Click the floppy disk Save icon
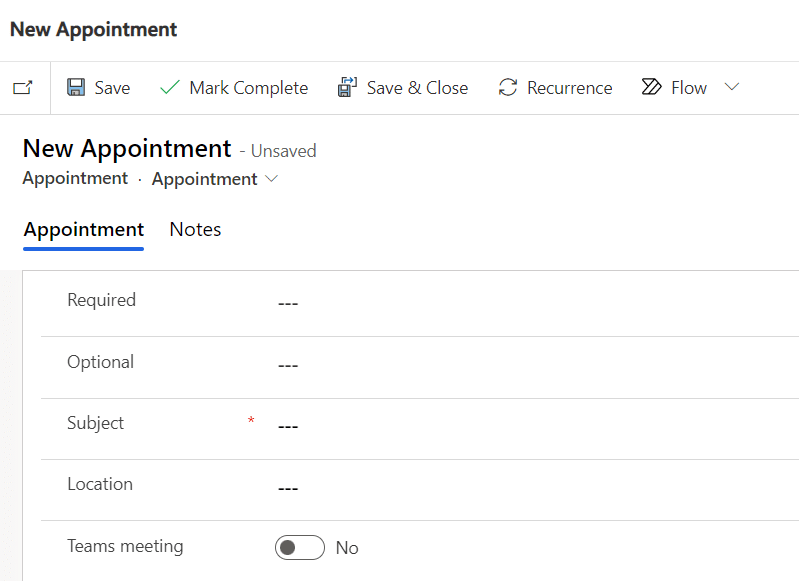 click(x=76, y=88)
